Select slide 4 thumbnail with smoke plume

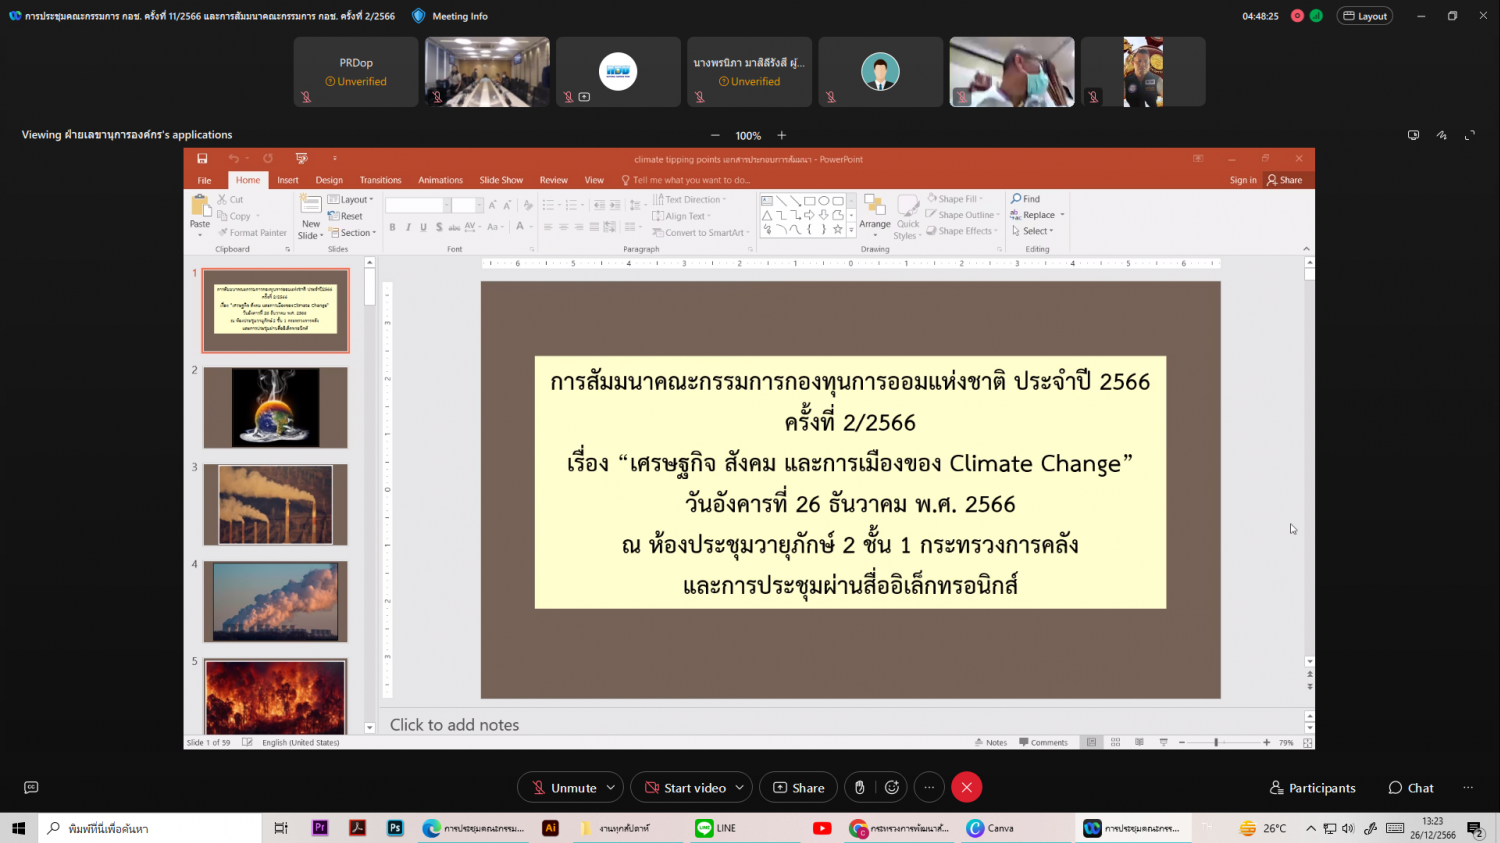[x=276, y=601]
